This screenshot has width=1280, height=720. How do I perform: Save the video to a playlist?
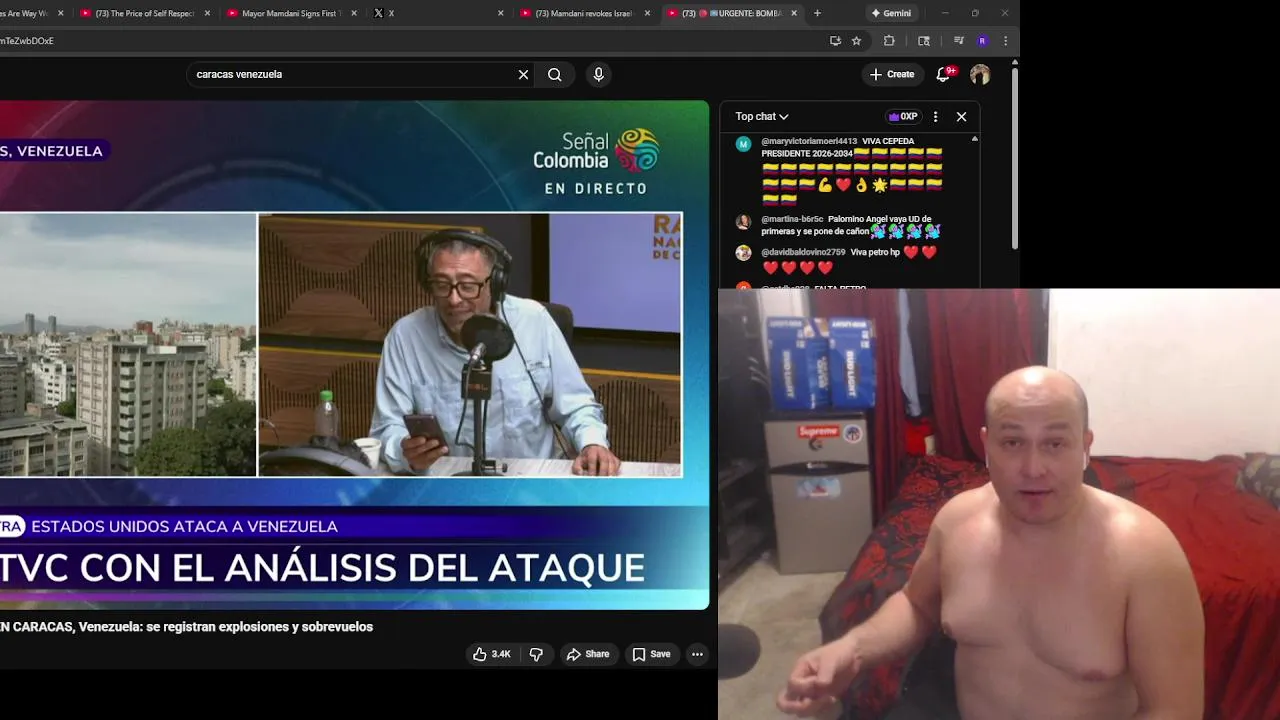(651, 654)
